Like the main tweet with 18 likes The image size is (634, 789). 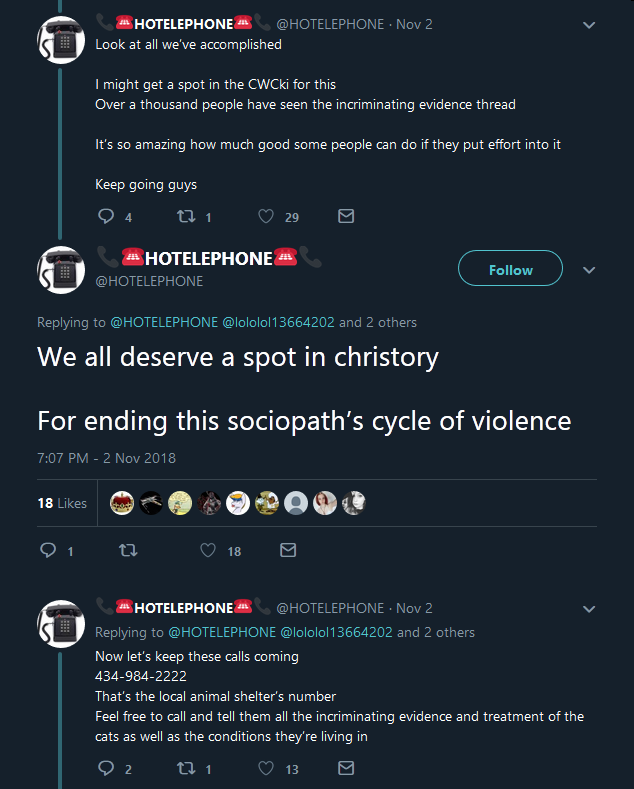click(208, 550)
